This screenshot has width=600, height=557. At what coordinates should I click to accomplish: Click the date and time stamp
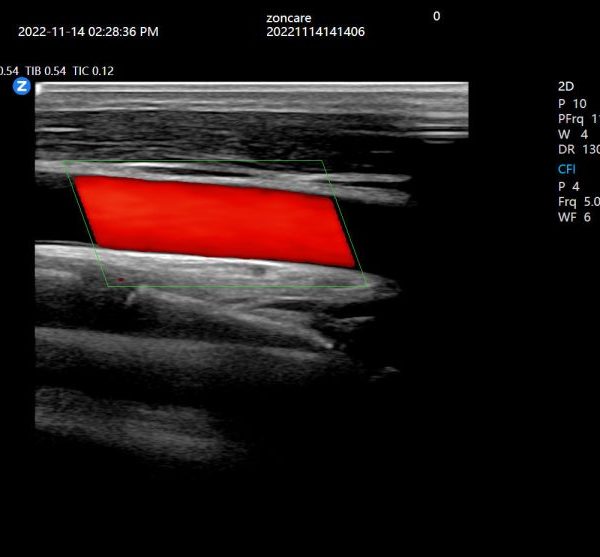(x=88, y=32)
